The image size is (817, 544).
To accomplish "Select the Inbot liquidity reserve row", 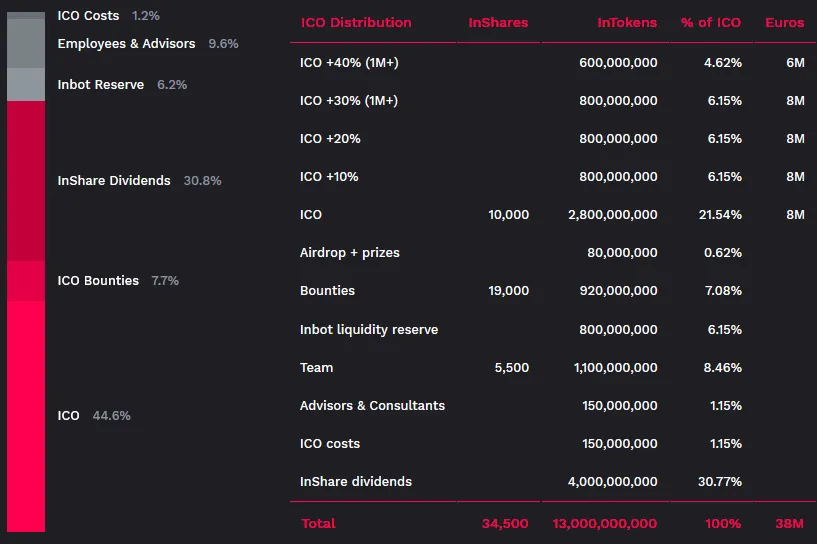I will click(x=552, y=329).
